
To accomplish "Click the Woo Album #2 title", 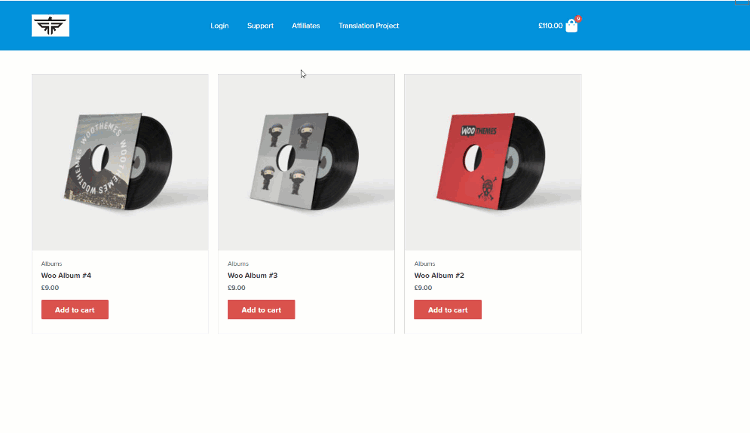I will click(x=439, y=276).
